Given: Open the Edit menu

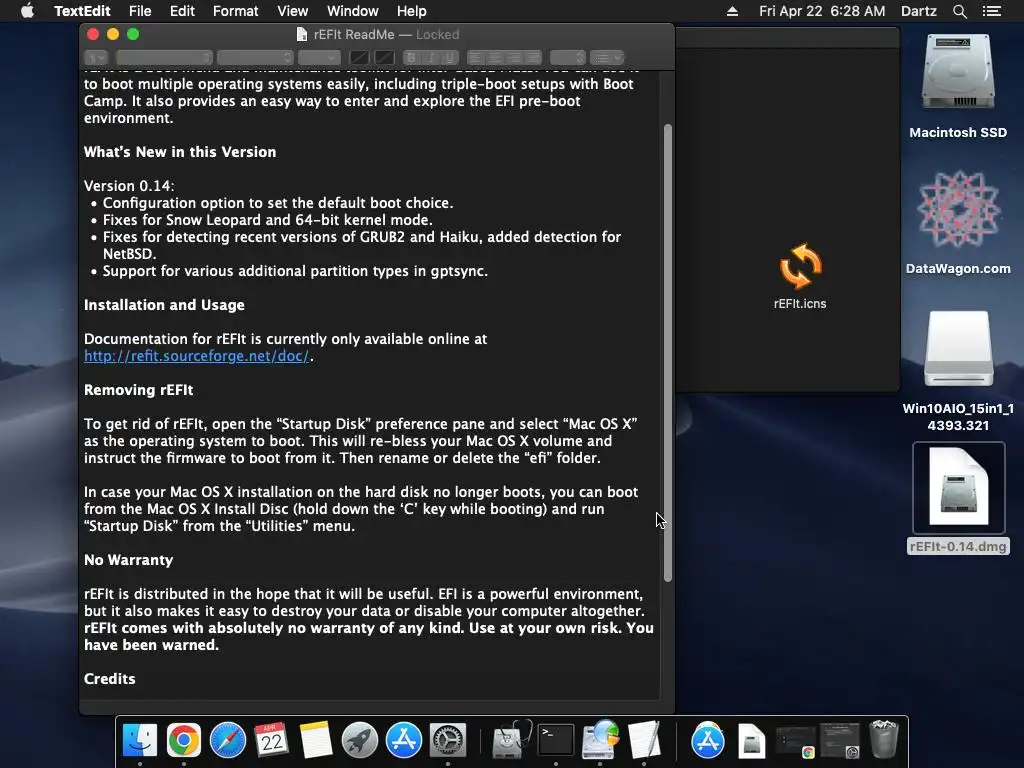Looking at the screenshot, I should (182, 11).
